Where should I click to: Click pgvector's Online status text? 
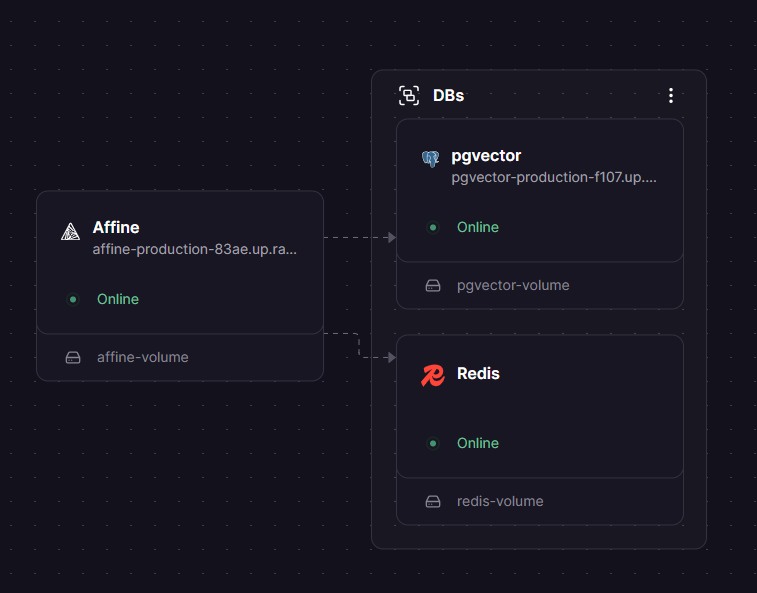point(478,227)
